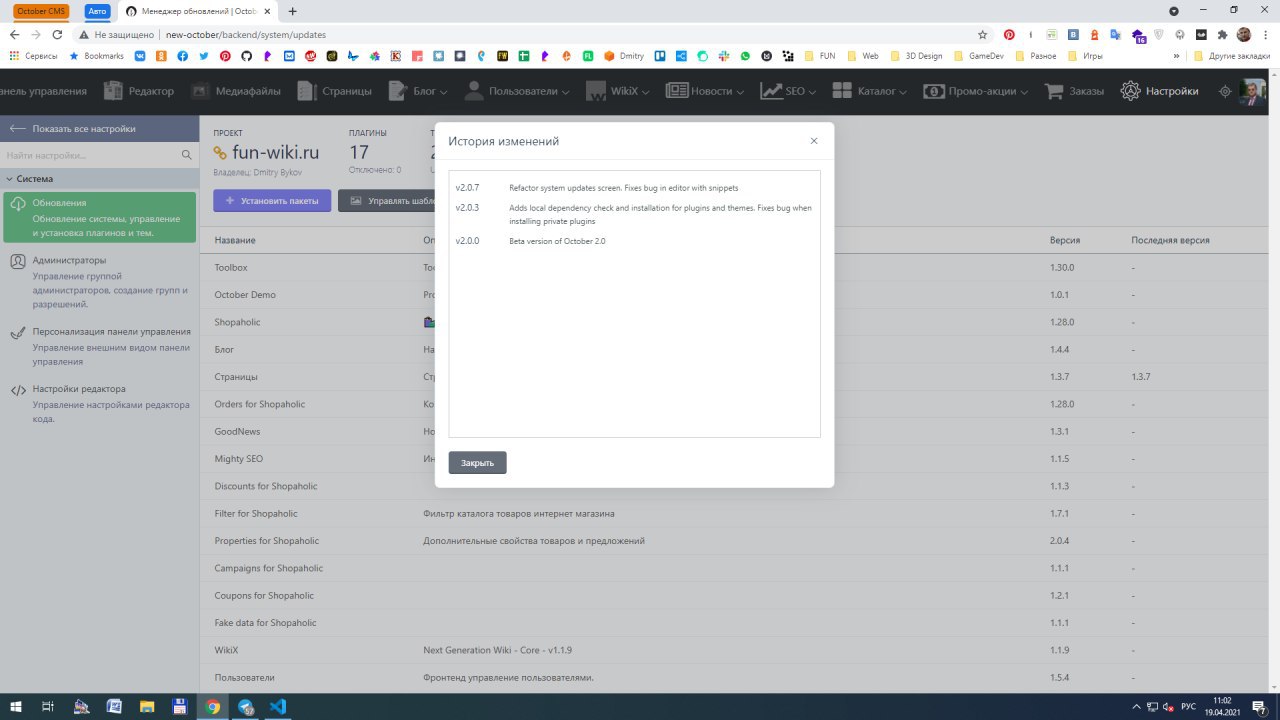This screenshot has height=720, width=1280.
Task: Open the admin user avatar menu
Action: (1253, 92)
